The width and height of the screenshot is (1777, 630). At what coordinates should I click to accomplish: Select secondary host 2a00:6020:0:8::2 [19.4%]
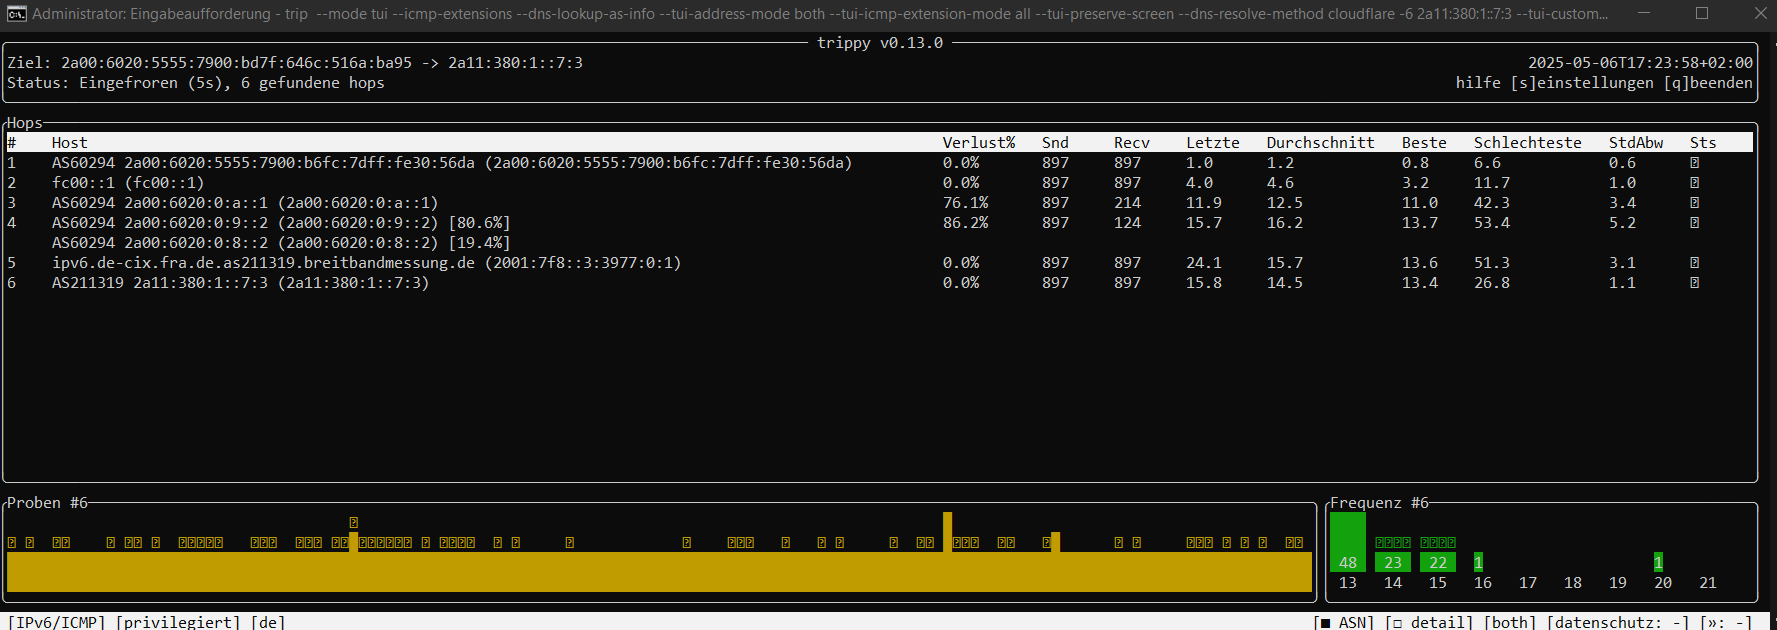click(281, 243)
